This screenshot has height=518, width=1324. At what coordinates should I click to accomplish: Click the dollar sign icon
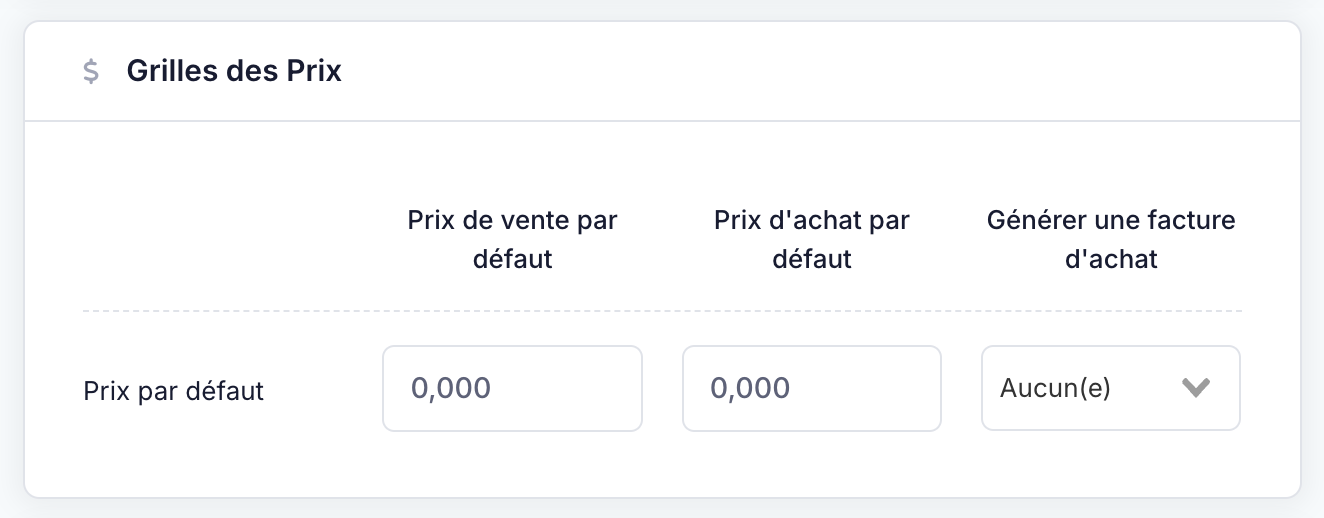91,72
